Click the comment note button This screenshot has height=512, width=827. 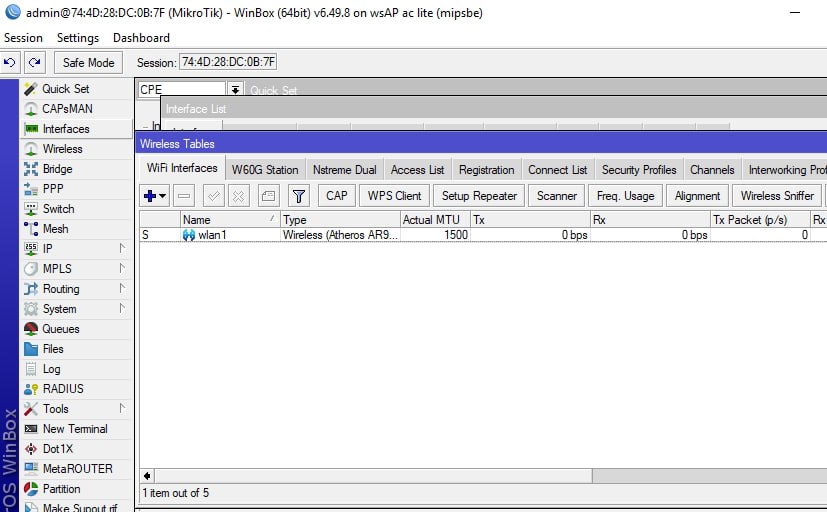pyautogui.click(x=268, y=196)
